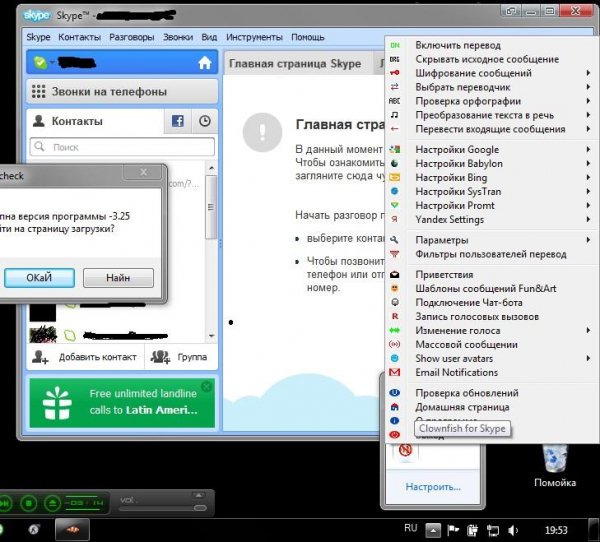Click the network icon in system tray

(493, 530)
